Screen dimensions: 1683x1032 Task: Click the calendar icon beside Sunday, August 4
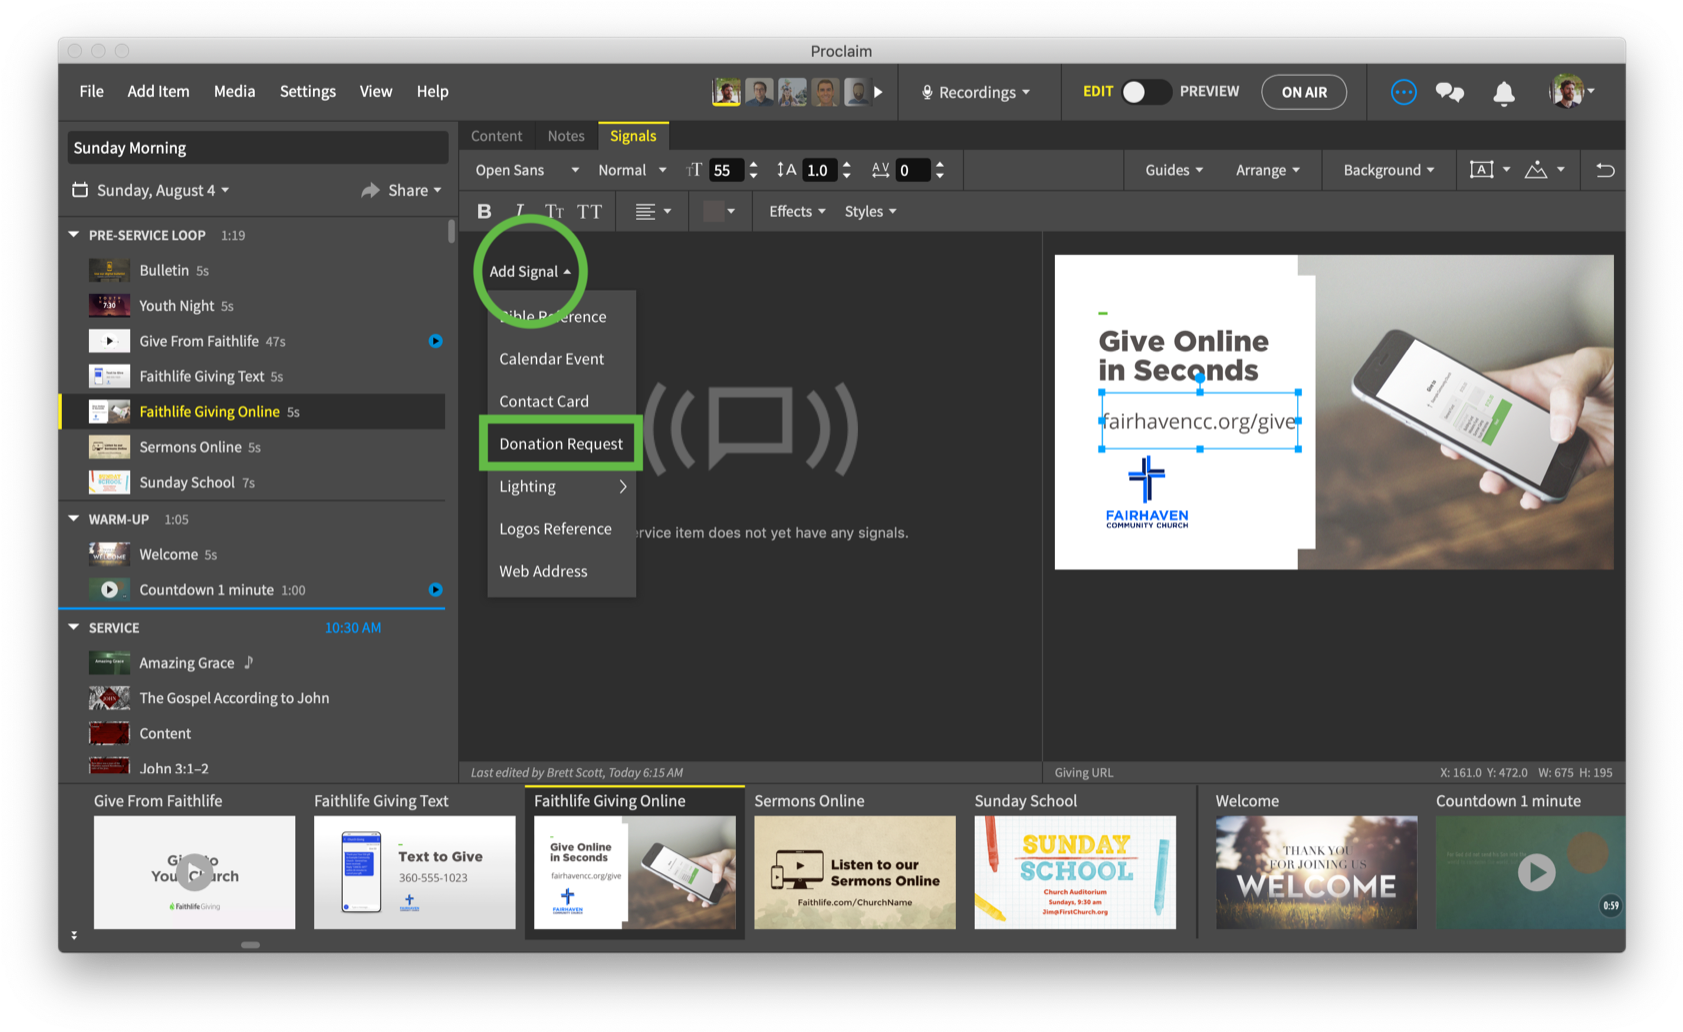point(80,190)
